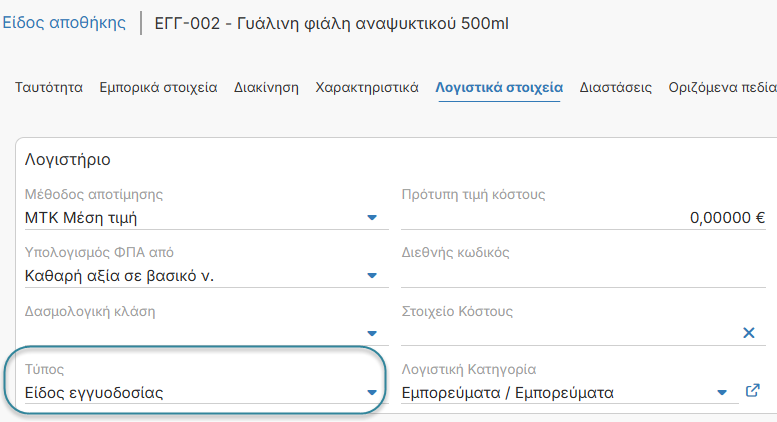This screenshot has height=422, width=777.
Task: Clear the Στοιχείο Κόστους field with X icon
Action: pyautogui.click(x=749, y=333)
